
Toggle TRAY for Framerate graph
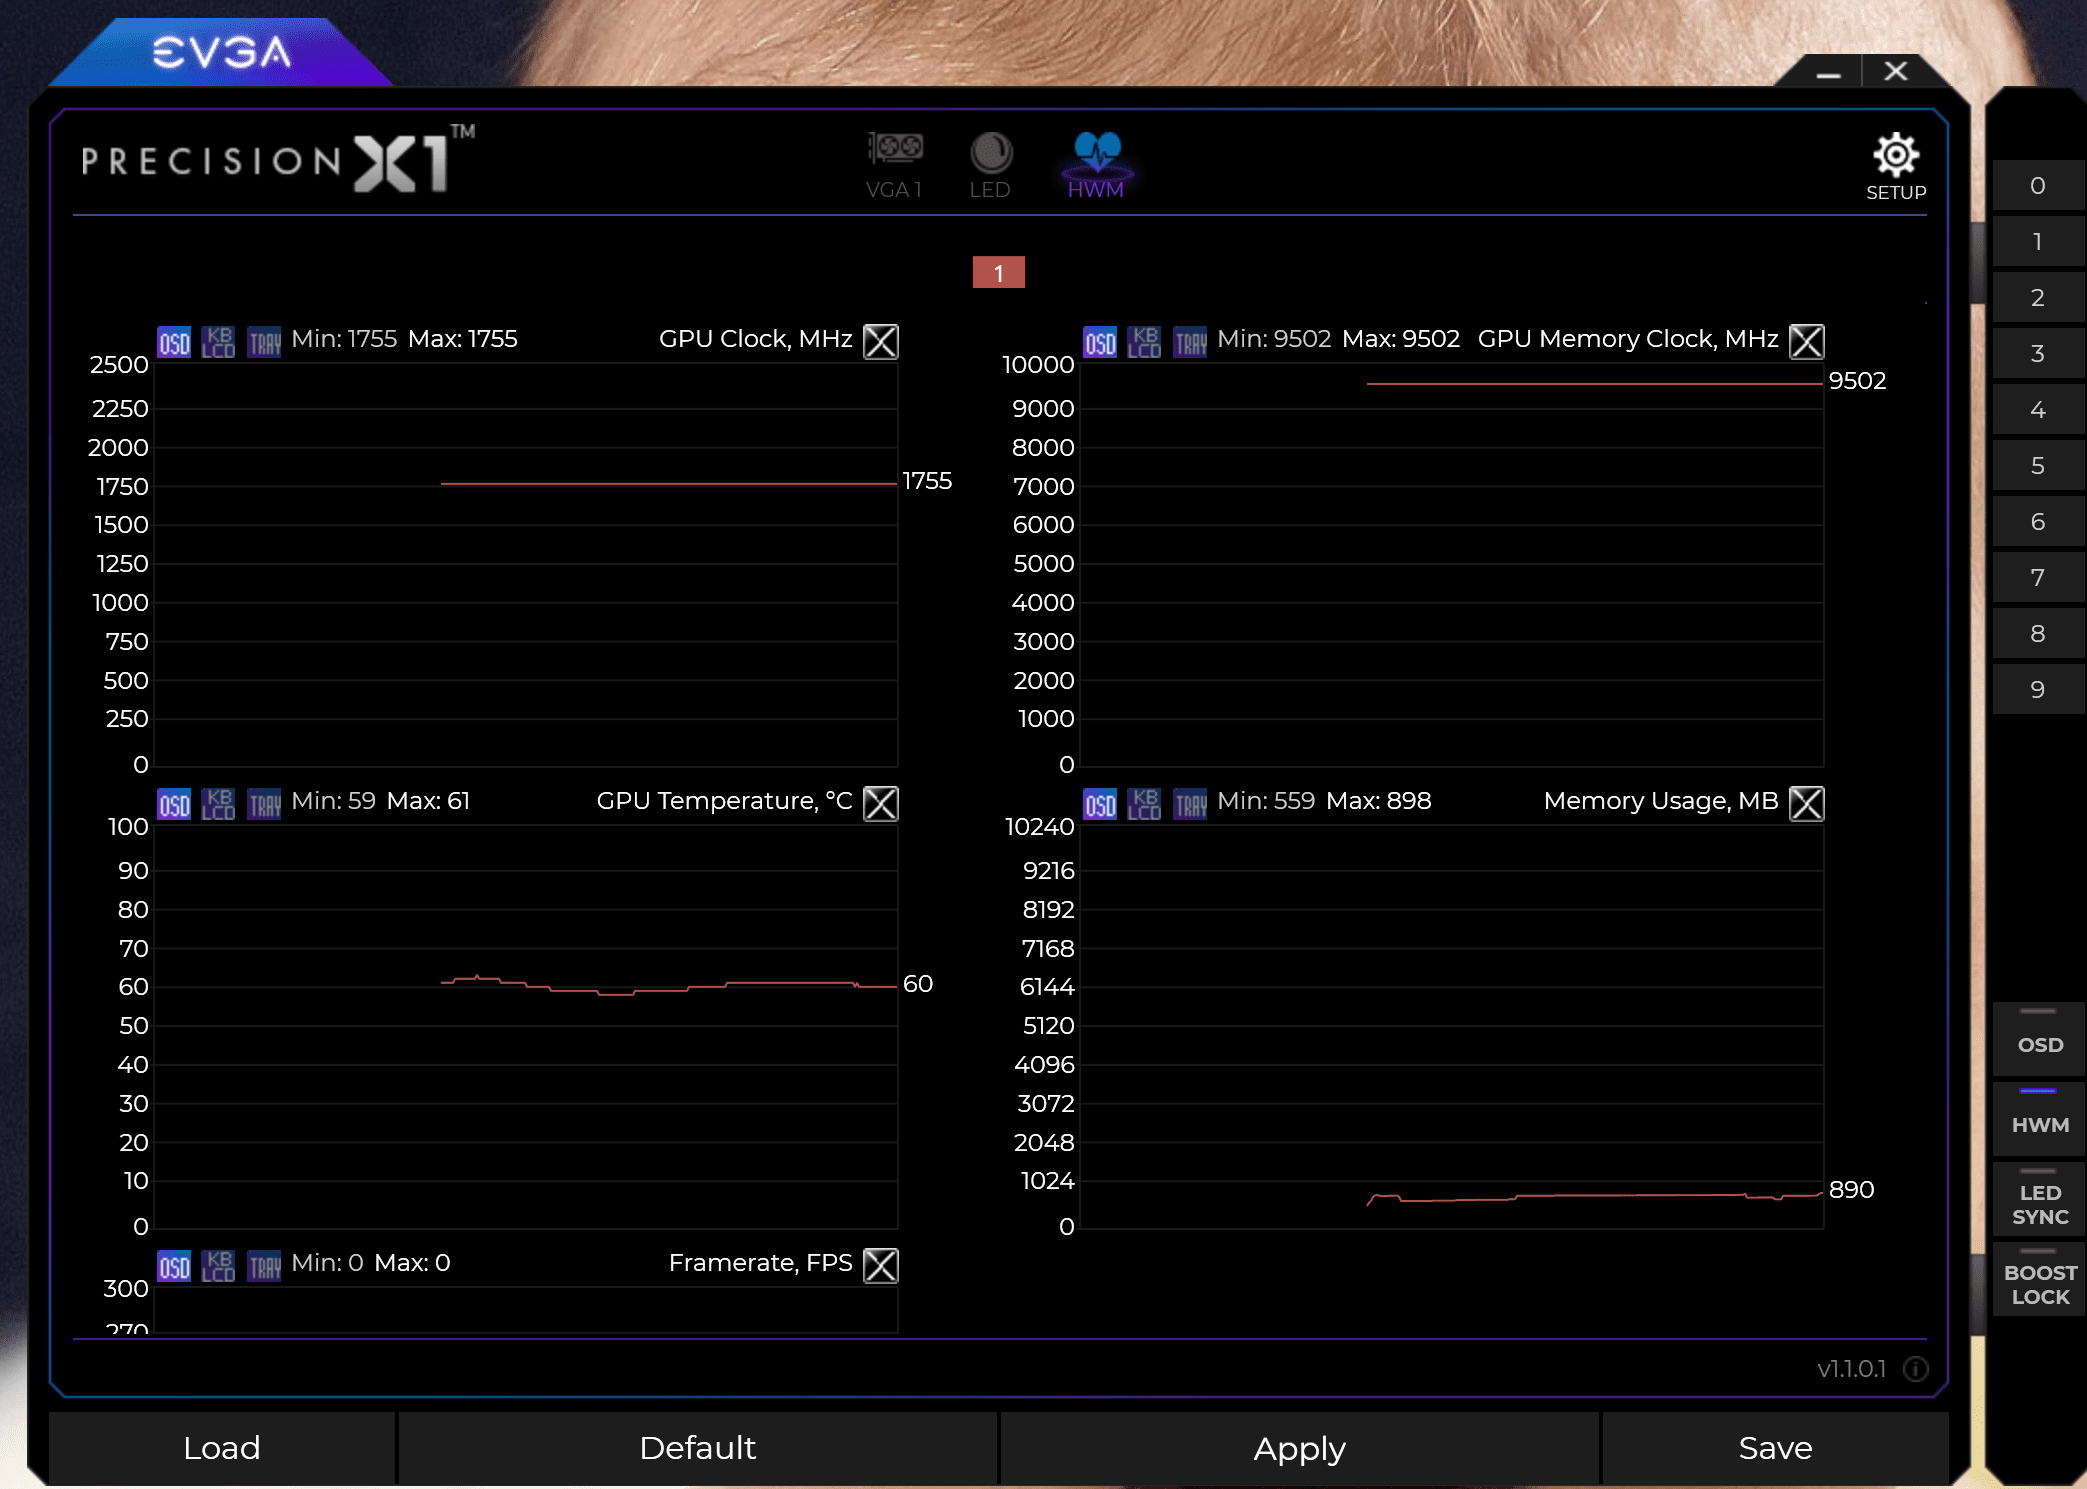[x=264, y=1266]
